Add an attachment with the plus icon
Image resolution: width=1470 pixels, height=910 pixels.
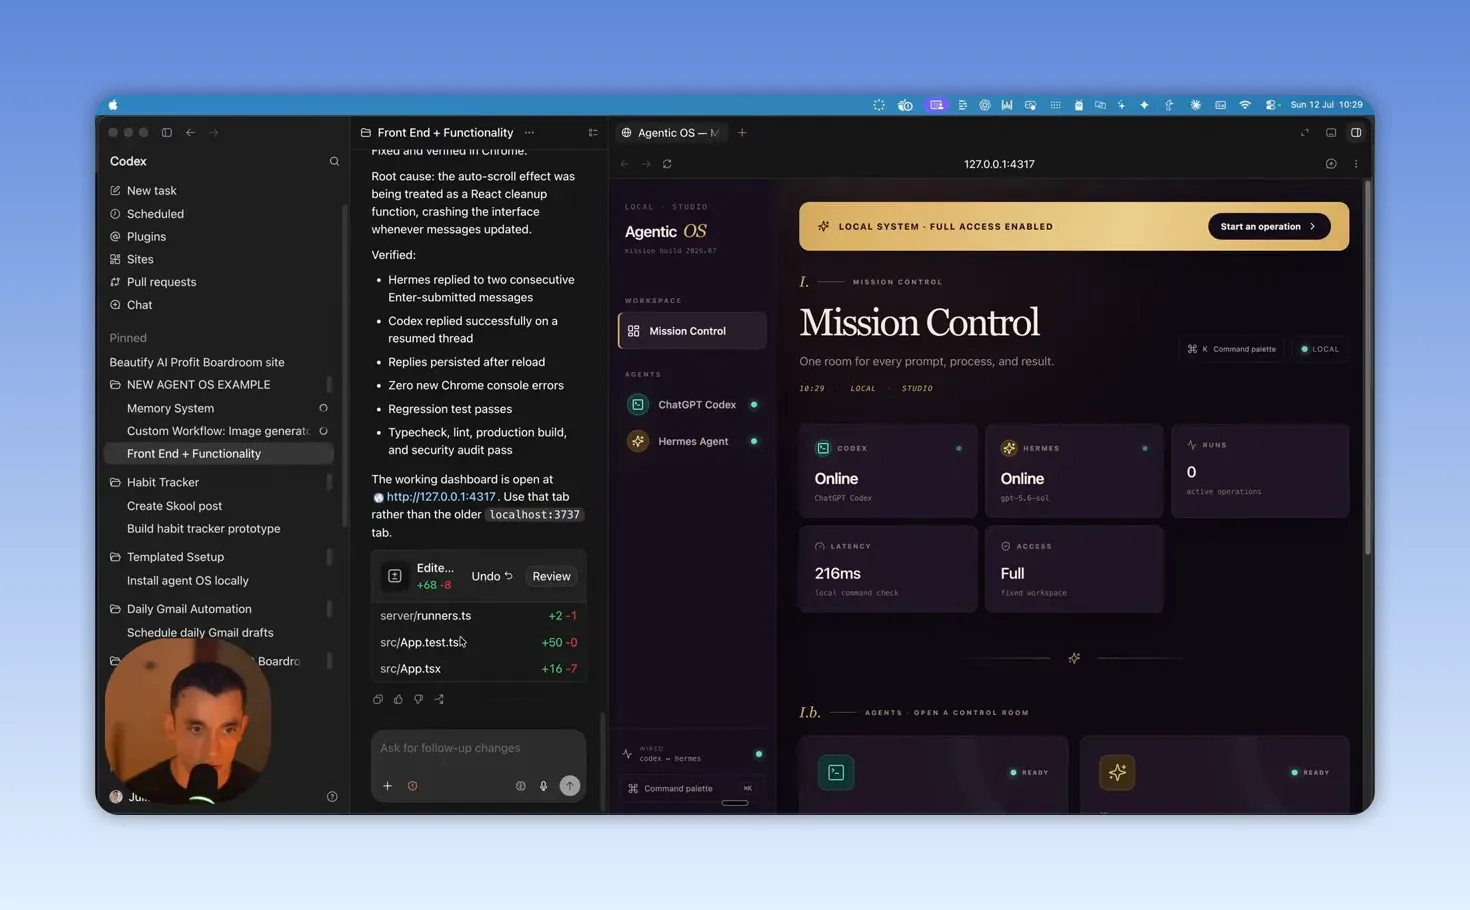click(387, 786)
